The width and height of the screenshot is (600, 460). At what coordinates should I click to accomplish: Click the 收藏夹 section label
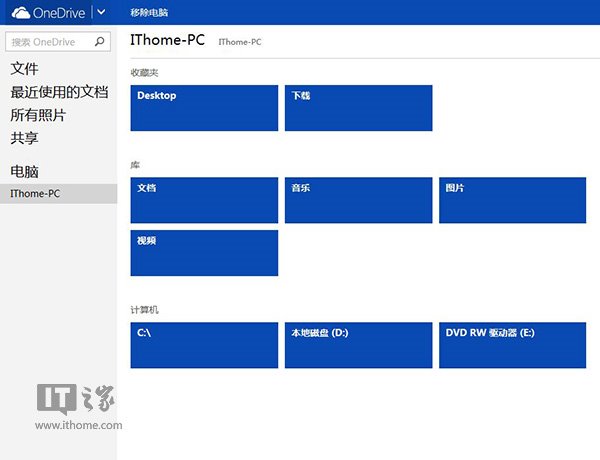tap(144, 72)
